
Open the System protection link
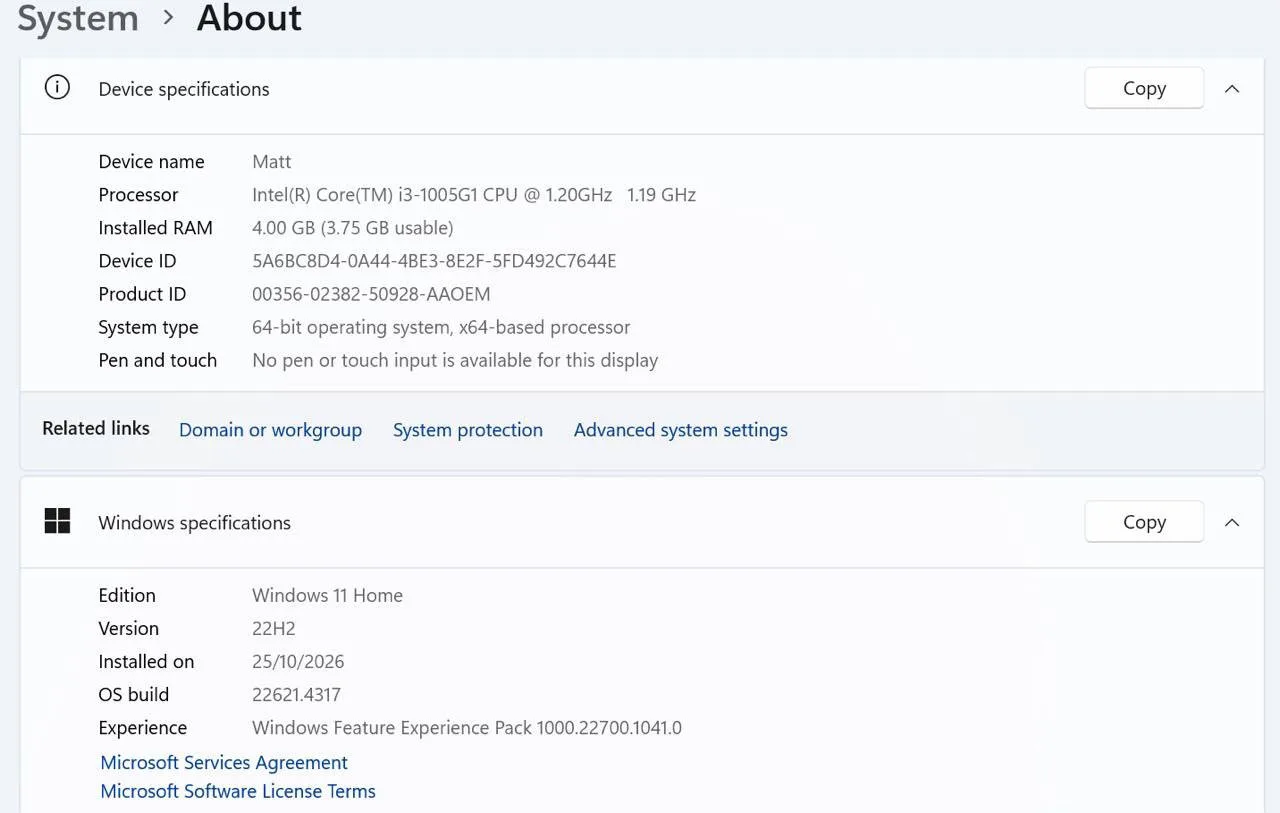[468, 430]
